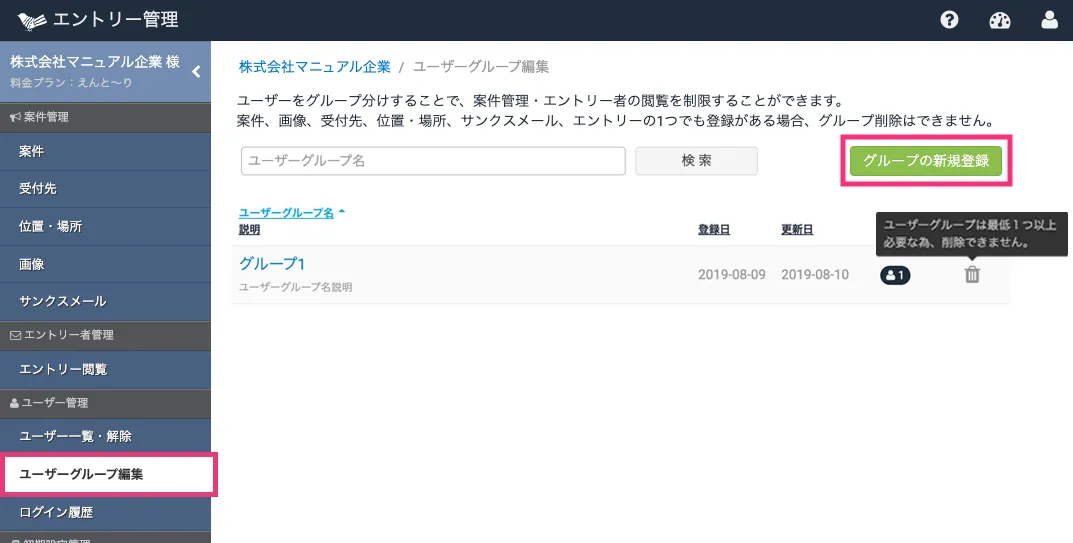Click the sort arrow beside ユーザーグループ名
The height and width of the screenshot is (543, 1073).
coord(342,212)
